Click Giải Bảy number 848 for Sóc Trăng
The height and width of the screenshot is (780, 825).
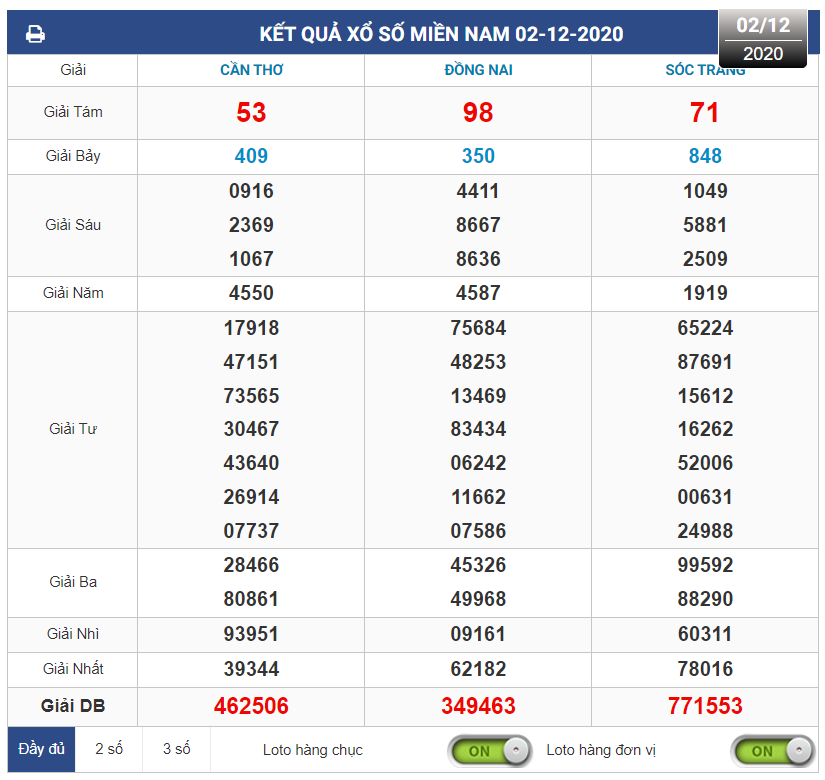[705, 156]
